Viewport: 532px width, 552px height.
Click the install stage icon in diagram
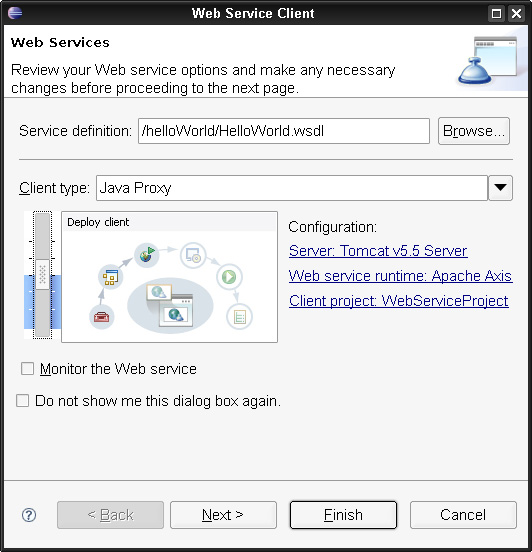[193, 255]
